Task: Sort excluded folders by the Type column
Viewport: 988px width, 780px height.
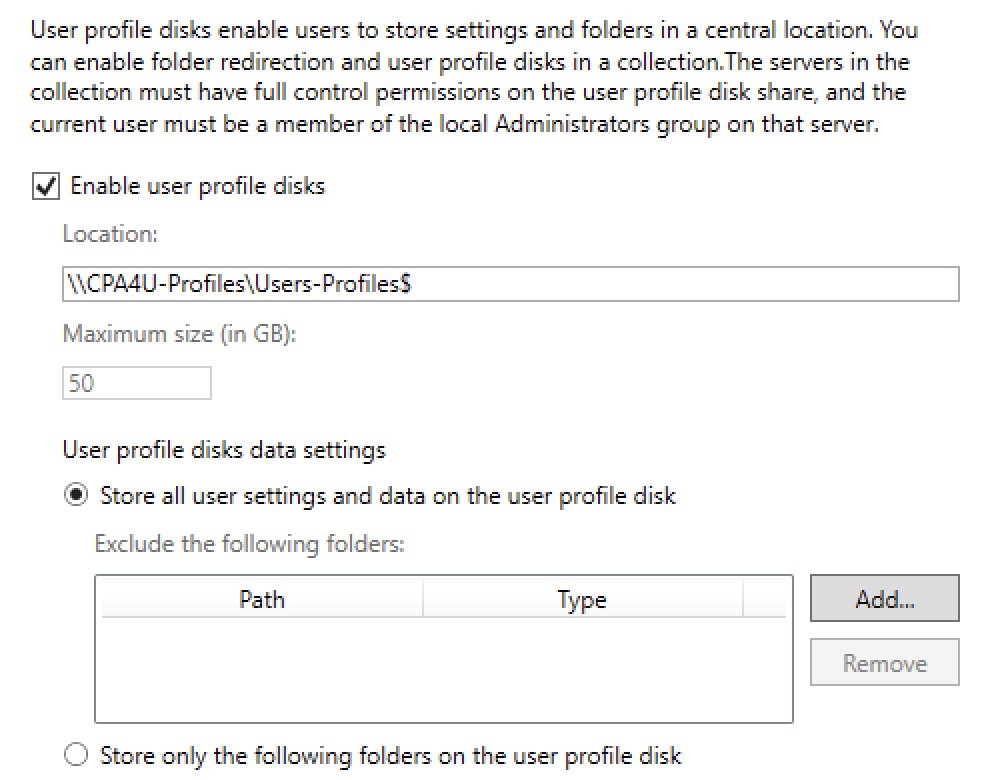Action: coord(581,599)
